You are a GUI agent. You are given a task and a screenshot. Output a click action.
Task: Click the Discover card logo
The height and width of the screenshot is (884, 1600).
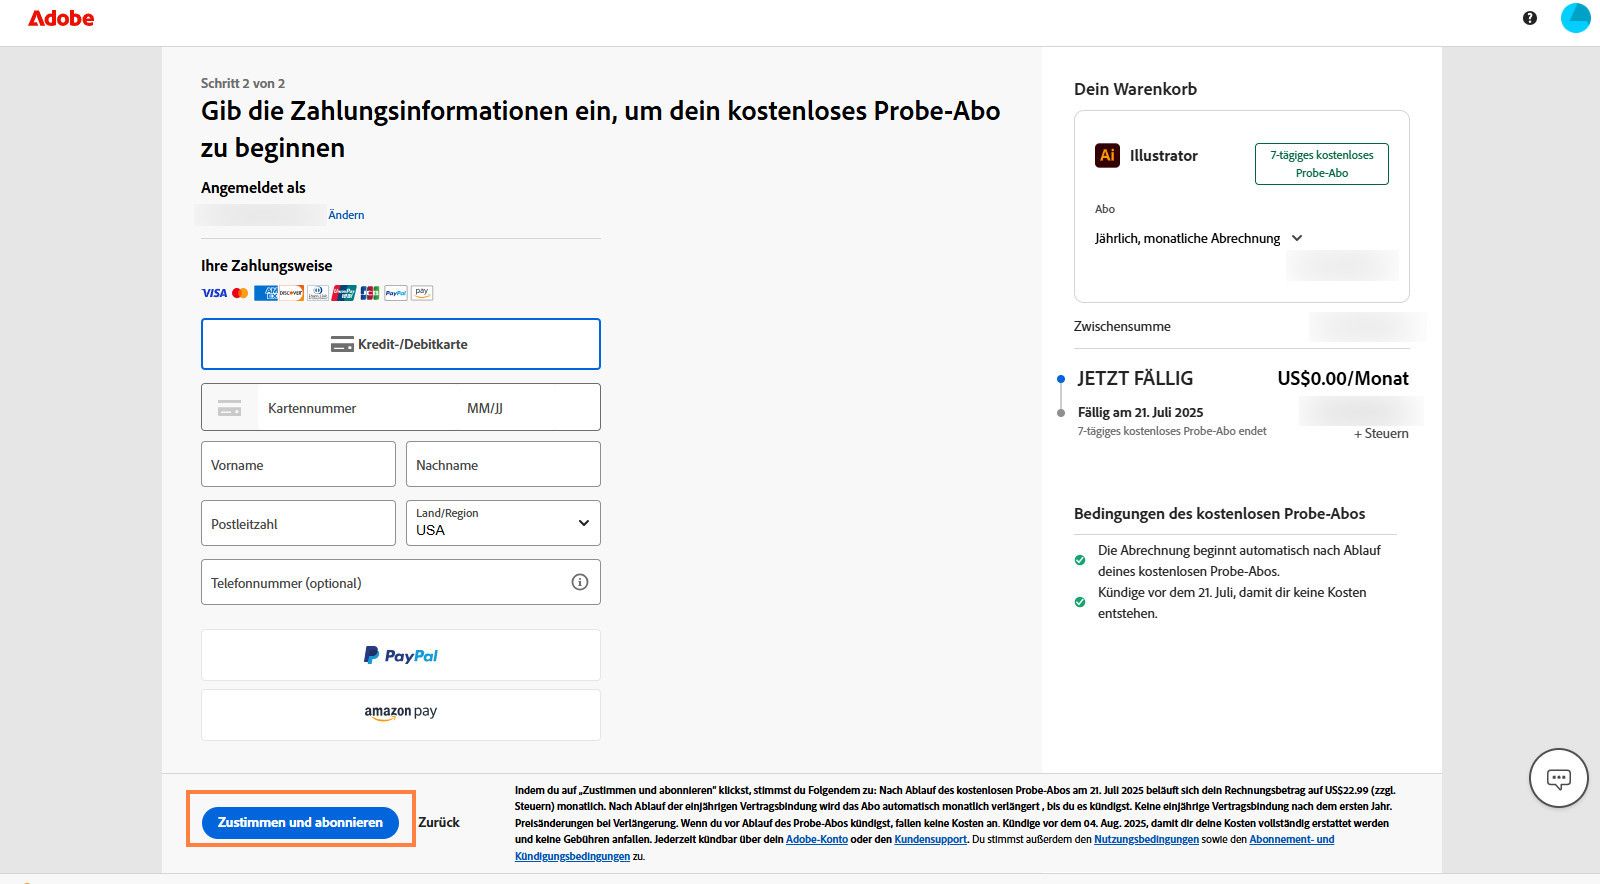291,293
